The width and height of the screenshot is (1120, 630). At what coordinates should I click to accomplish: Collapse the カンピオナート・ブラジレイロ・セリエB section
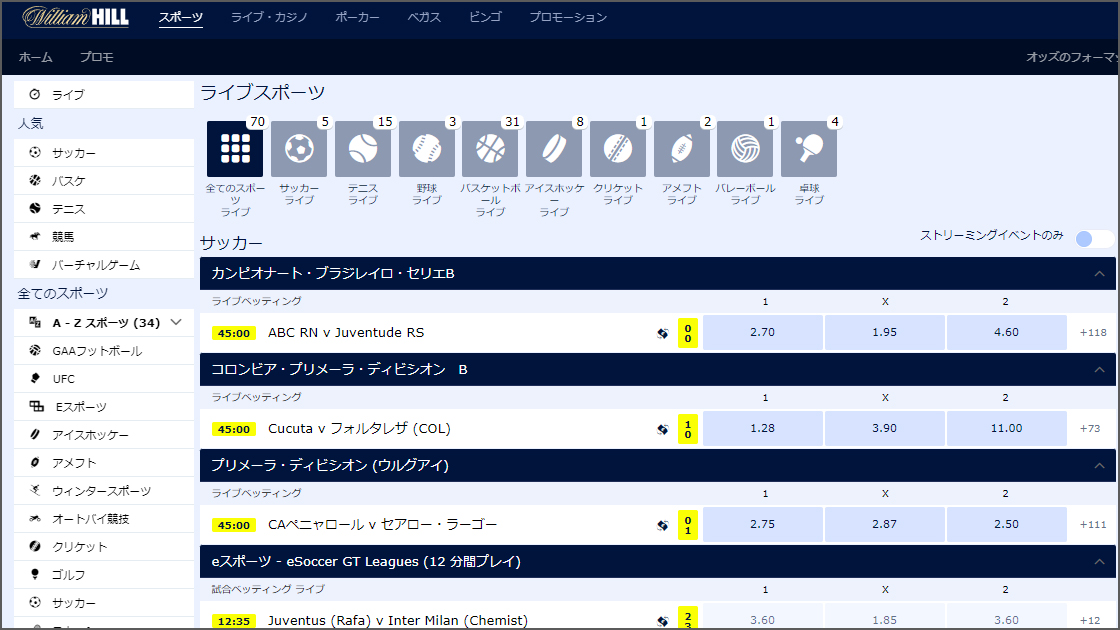pos(1099,274)
